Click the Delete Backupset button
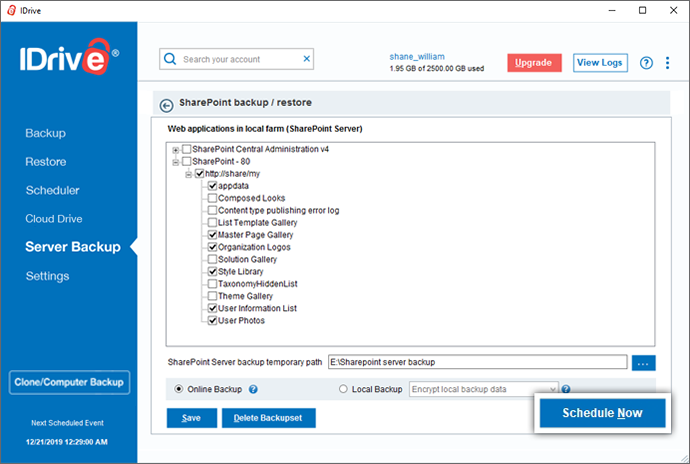The width and height of the screenshot is (690, 464). 268,418
